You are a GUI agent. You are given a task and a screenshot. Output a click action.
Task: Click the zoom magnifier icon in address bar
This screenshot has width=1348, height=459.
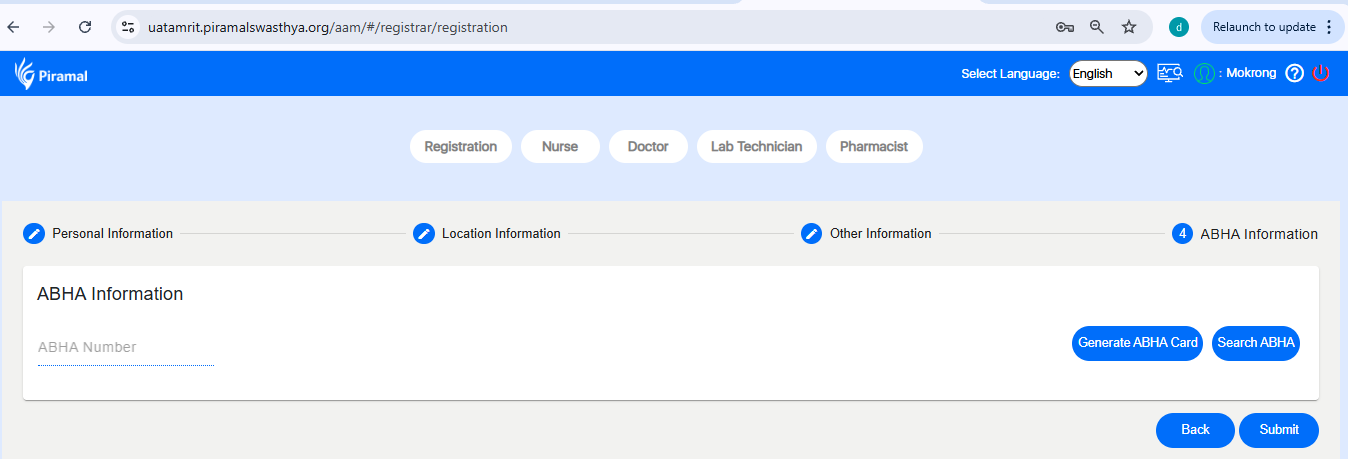1097,27
